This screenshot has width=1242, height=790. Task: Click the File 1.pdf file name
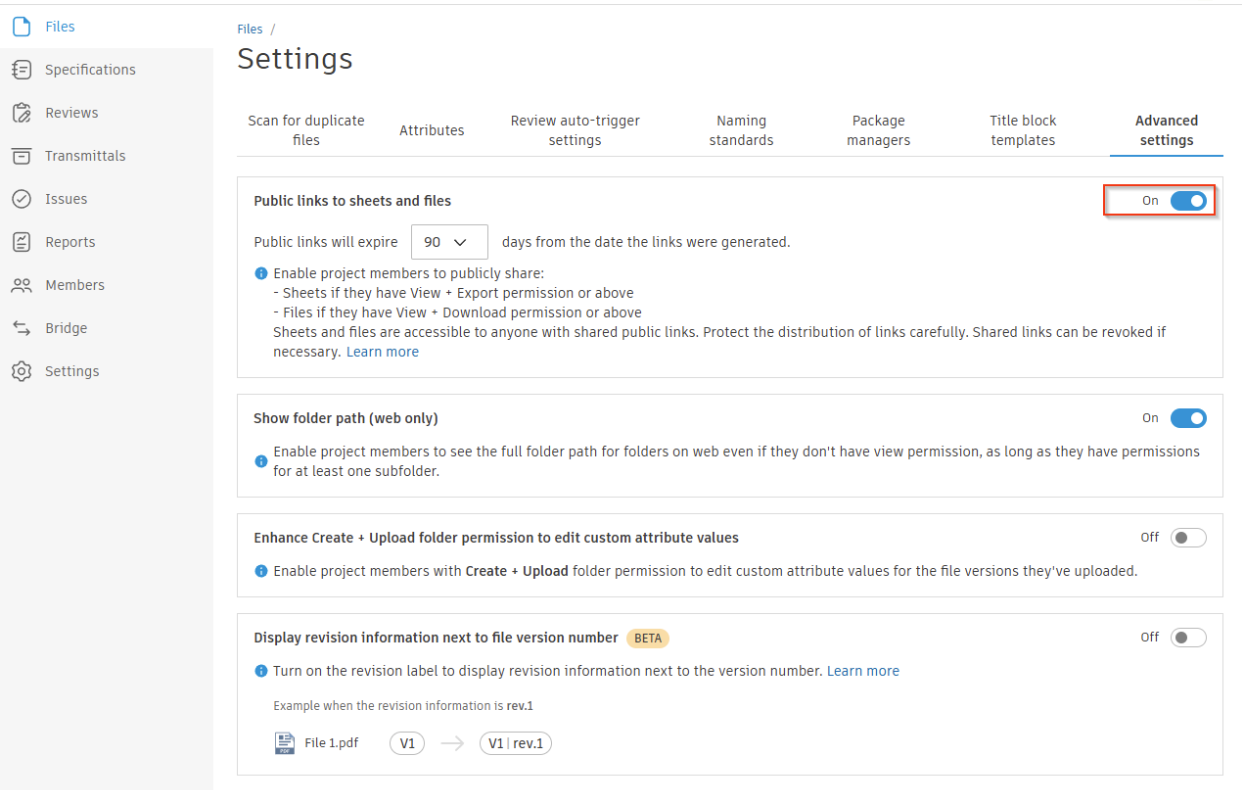pos(331,743)
